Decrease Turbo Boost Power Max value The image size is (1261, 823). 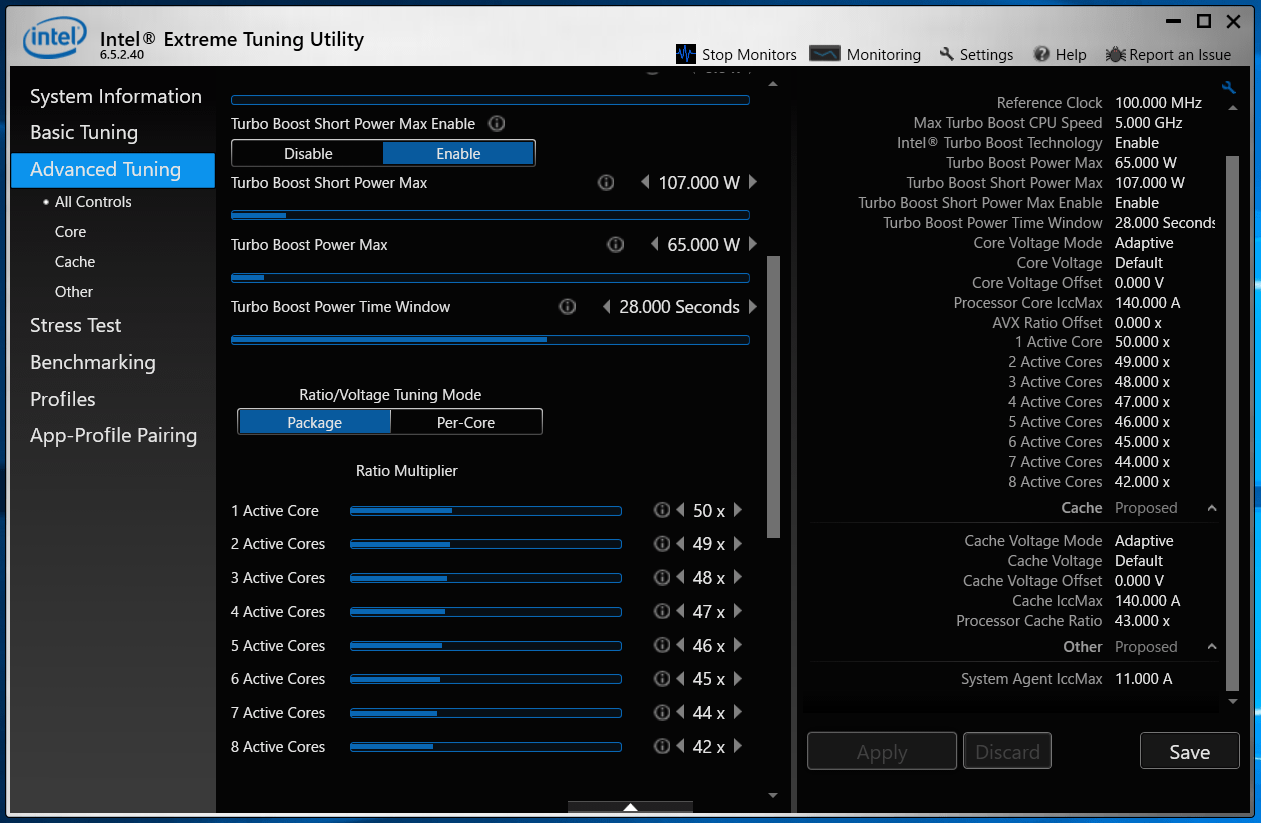click(655, 245)
